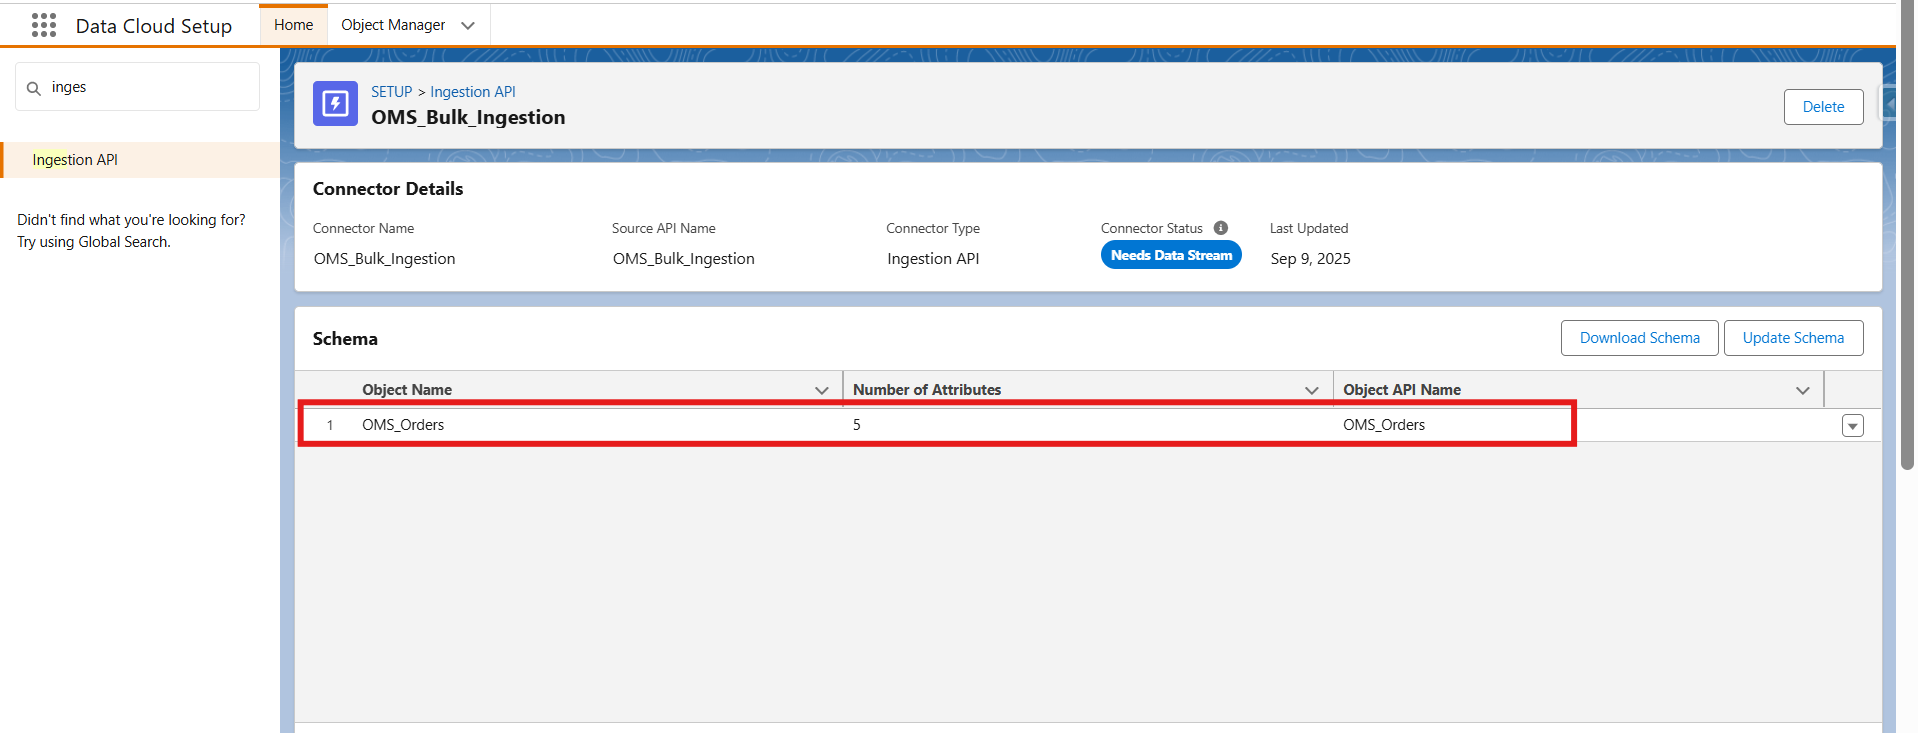Click the Update Schema button
The height and width of the screenshot is (733, 1918).
pos(1792,338)
